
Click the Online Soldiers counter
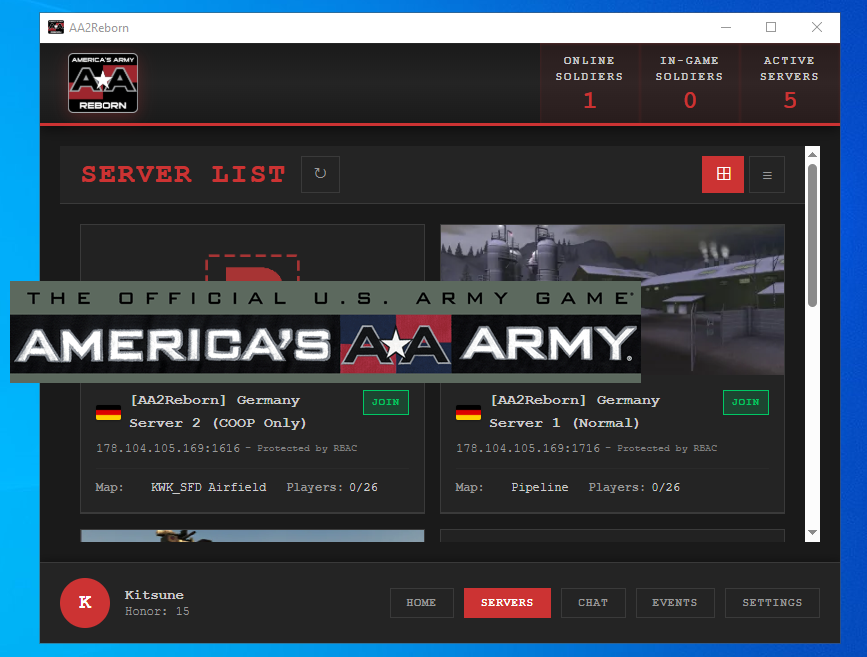click(589, 84)
